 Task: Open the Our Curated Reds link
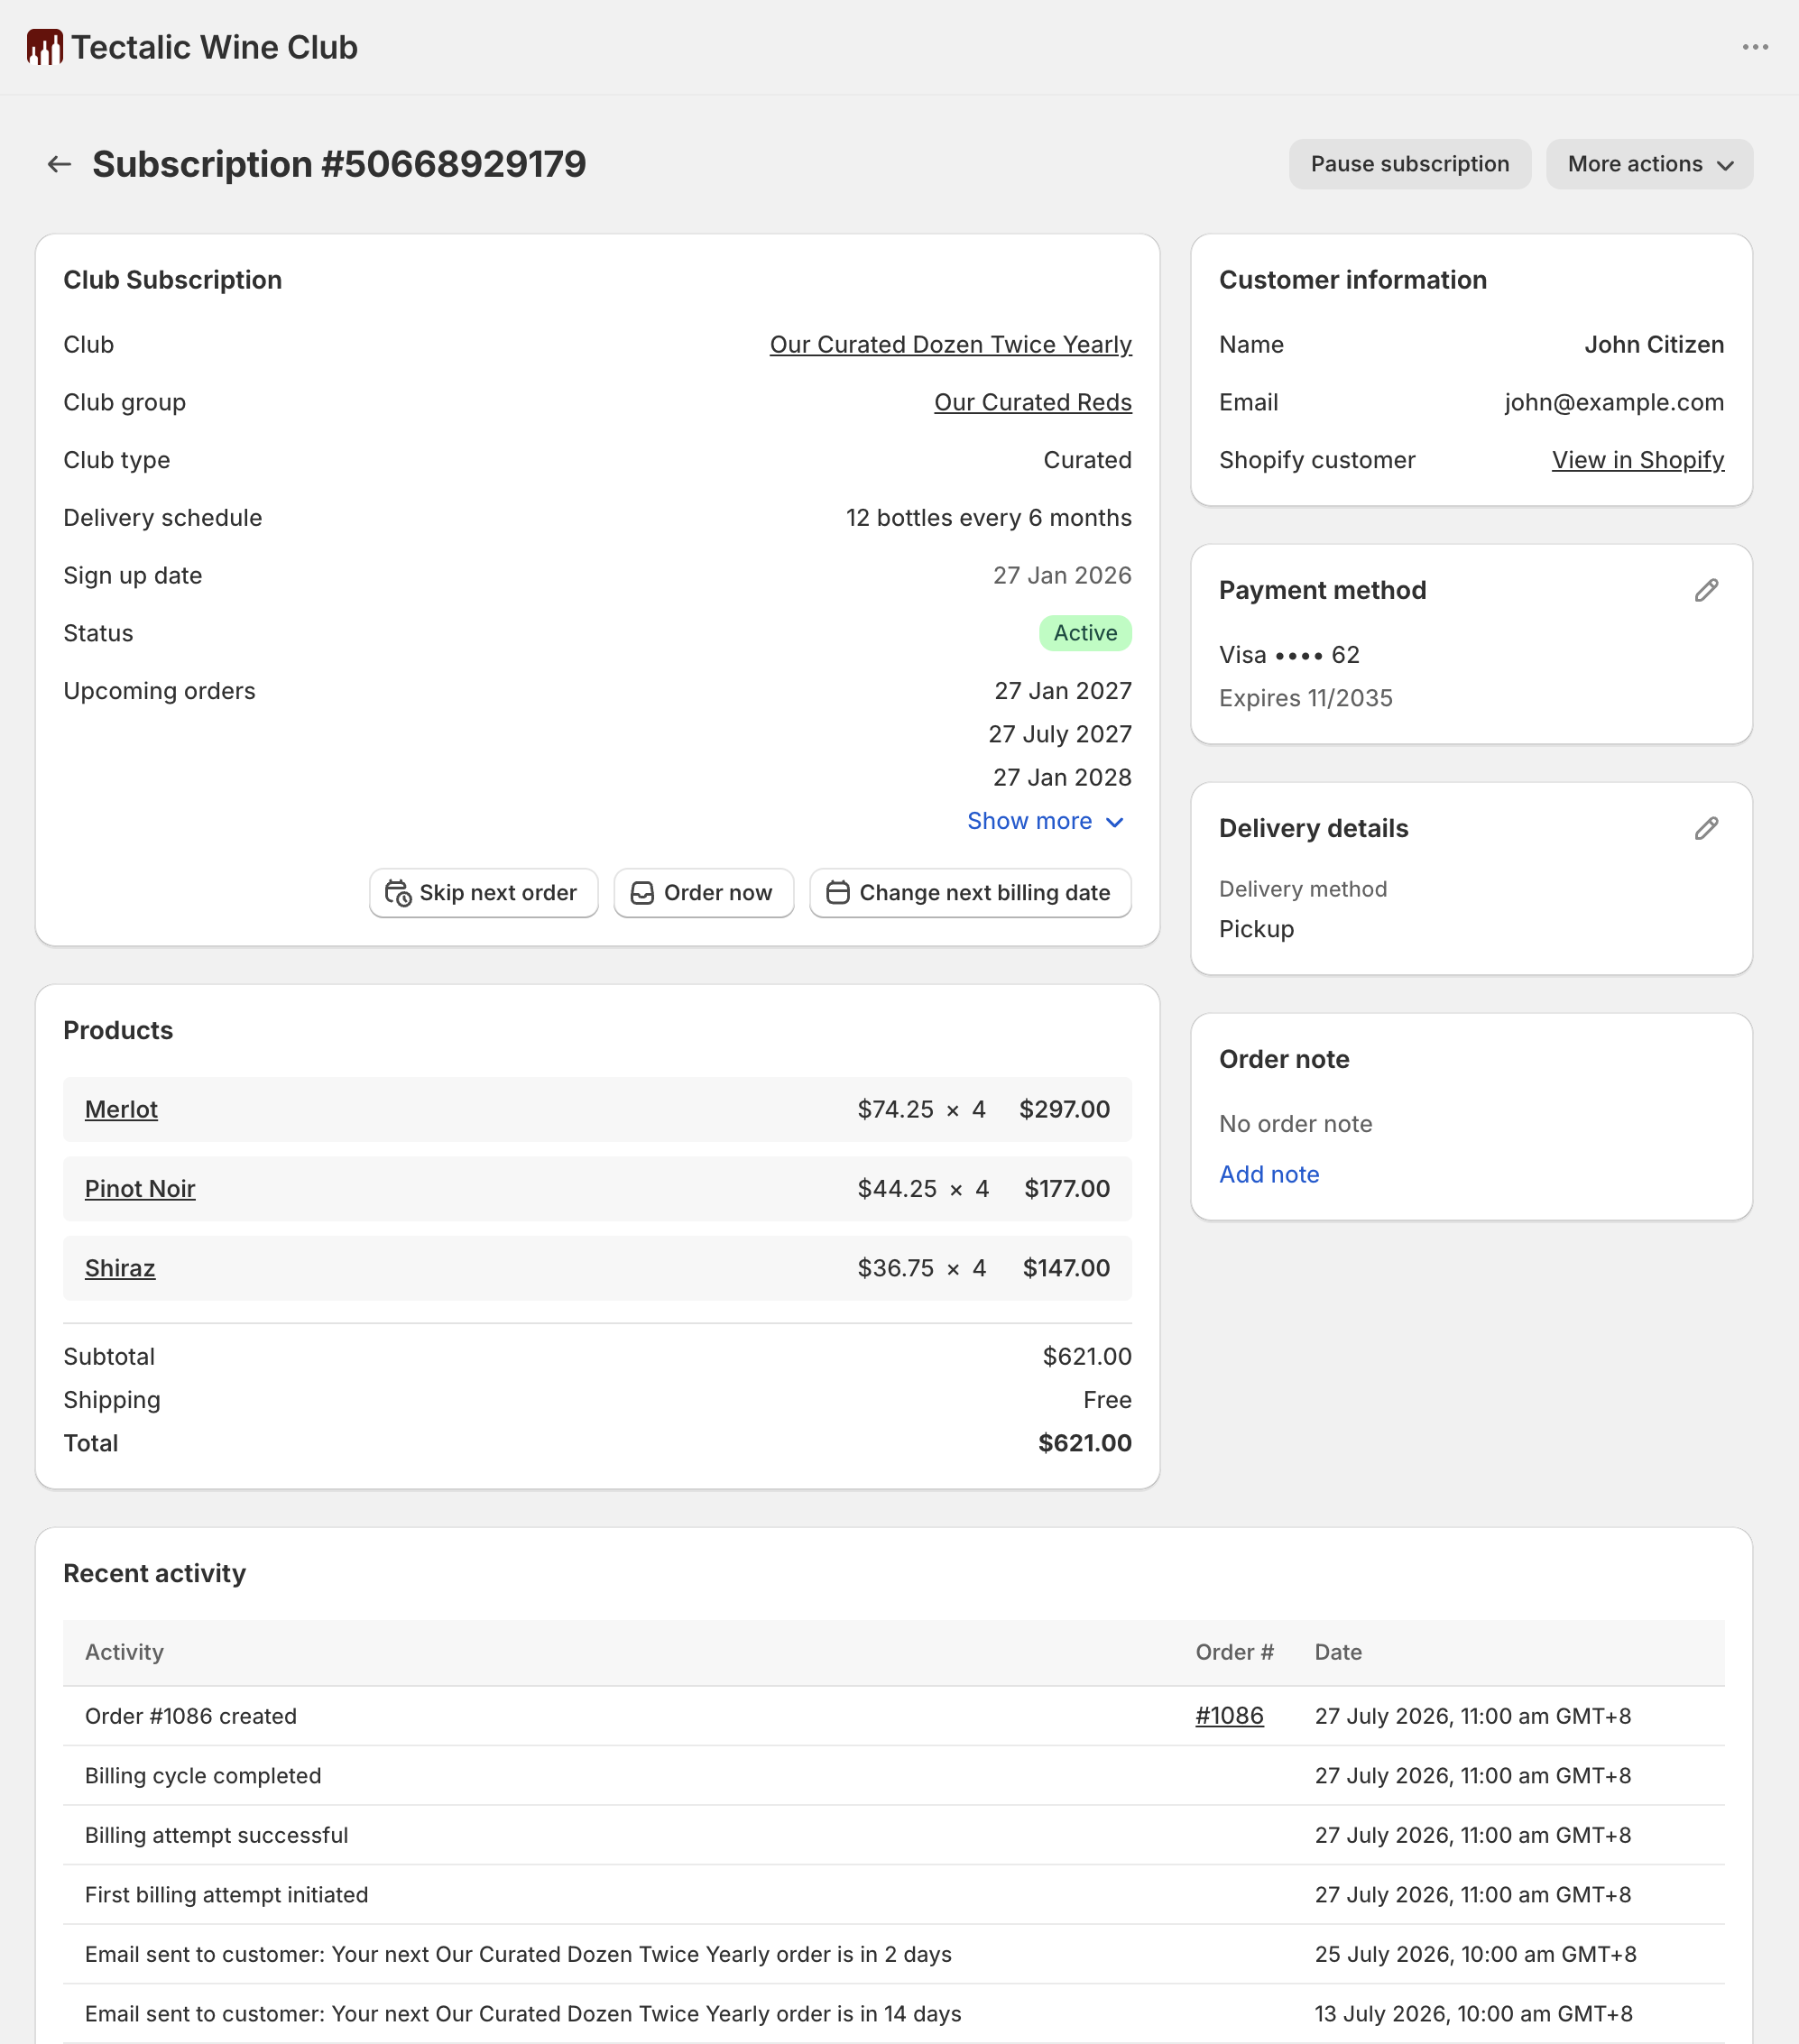pyautogui.click(x=1032, y=402)
